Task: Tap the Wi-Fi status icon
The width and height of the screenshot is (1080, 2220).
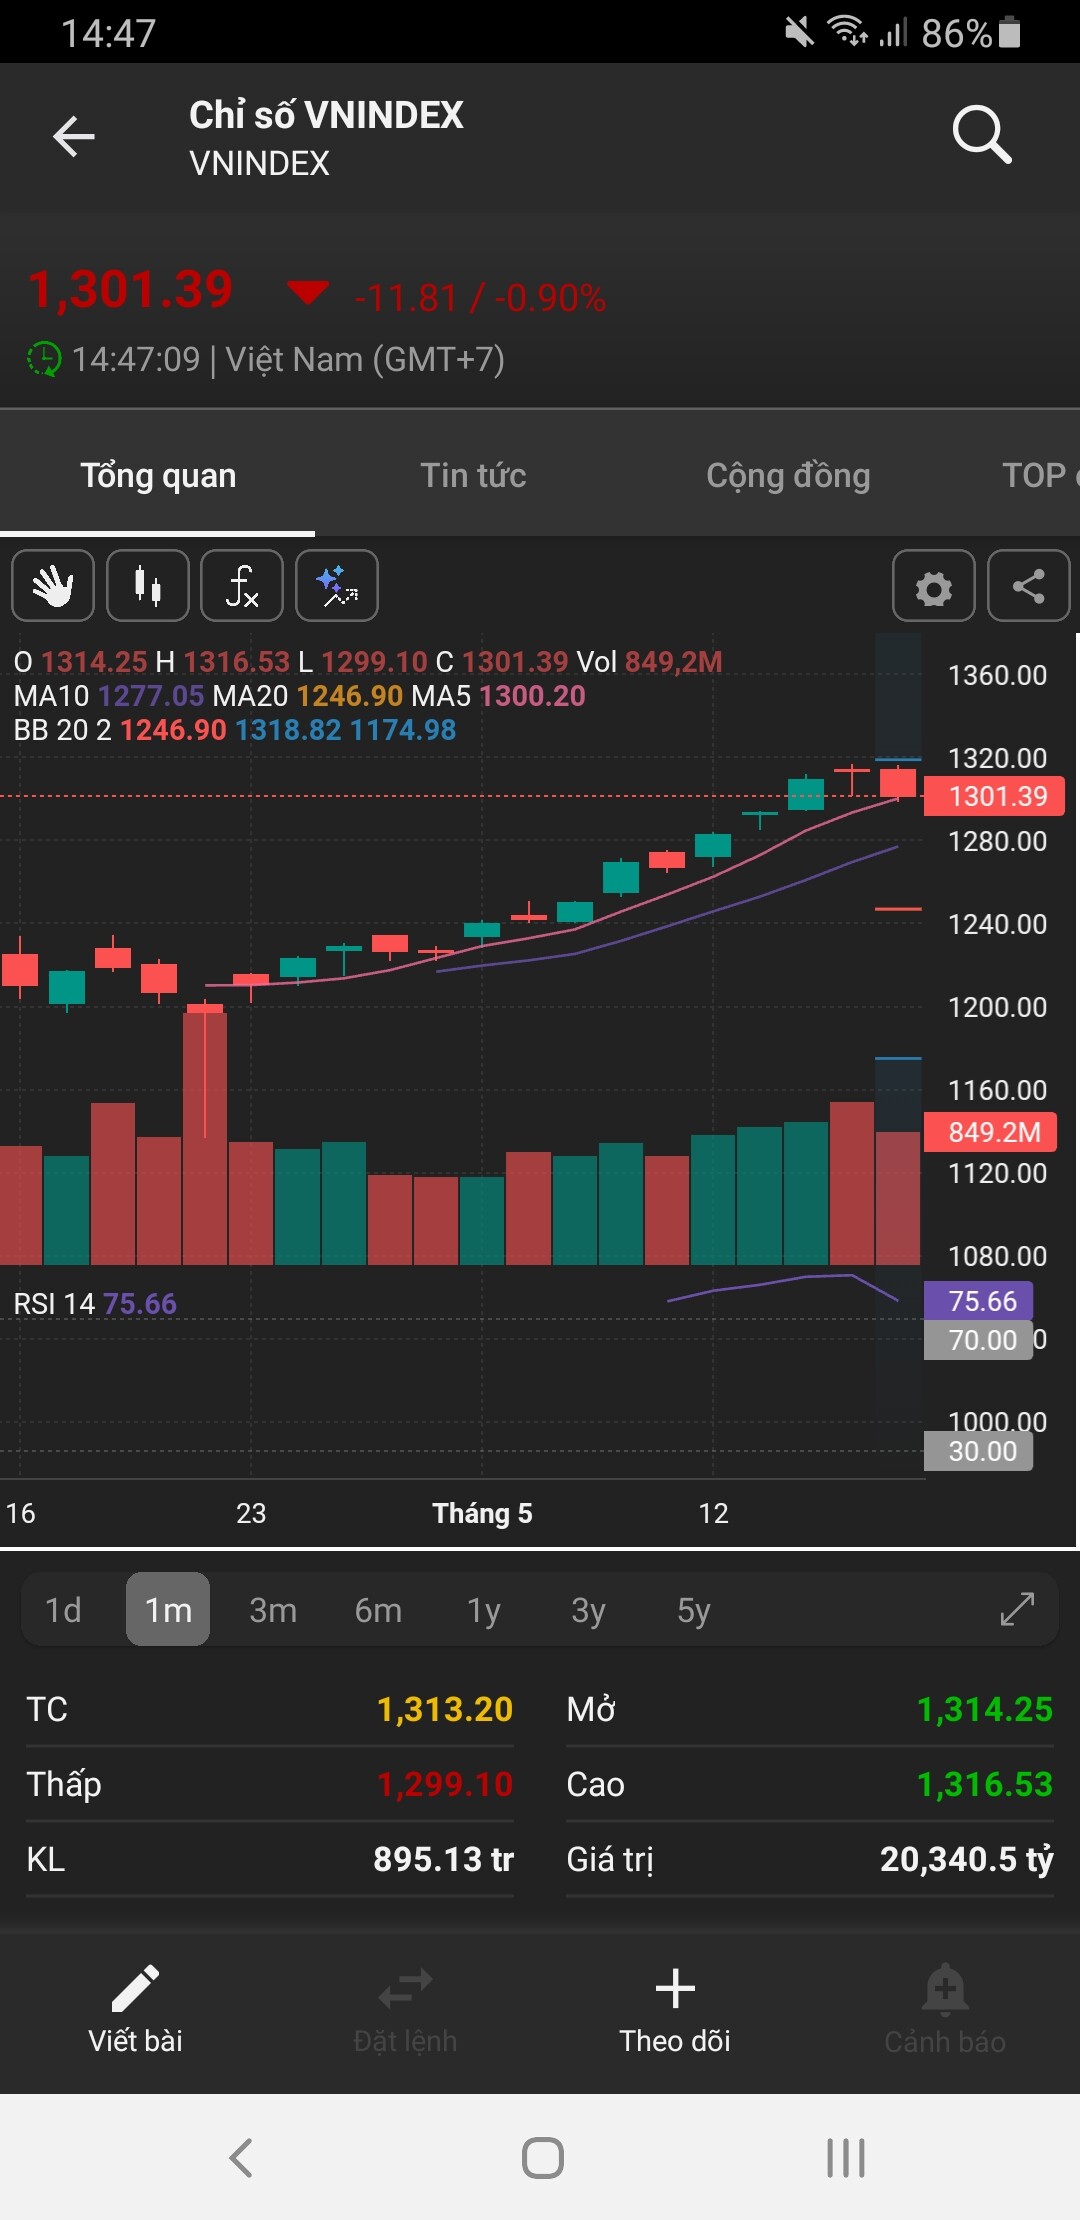Action: click(847, 32)
